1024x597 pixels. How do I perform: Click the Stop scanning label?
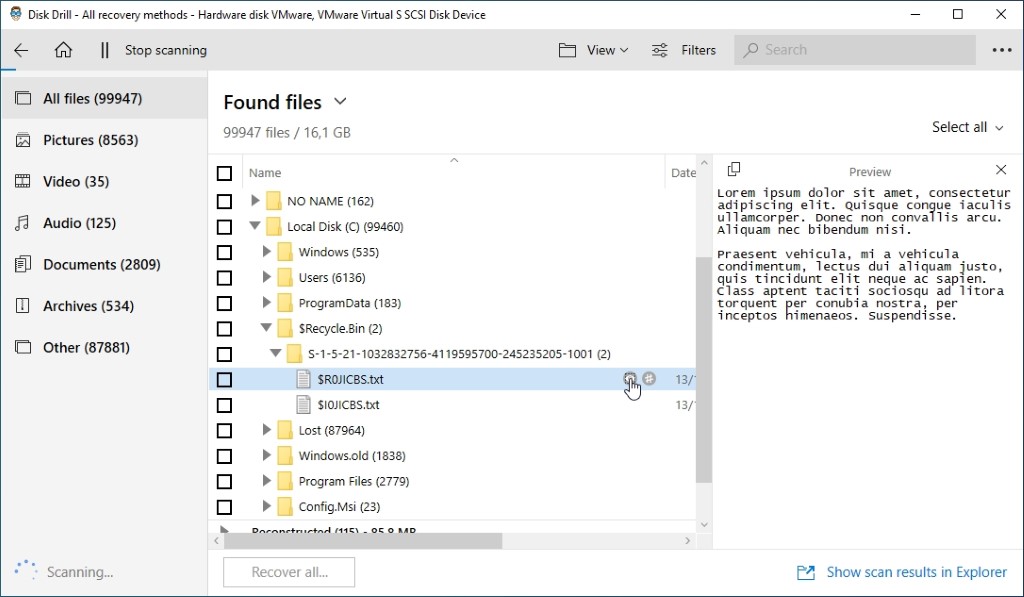[x=166, y=50]
